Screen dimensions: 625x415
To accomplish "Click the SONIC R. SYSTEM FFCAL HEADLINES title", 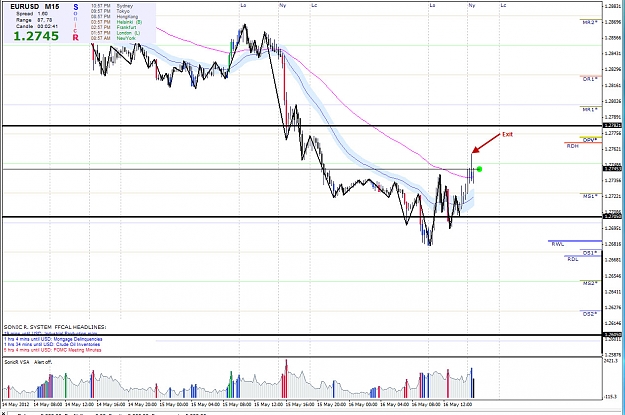I will (55, 327).
